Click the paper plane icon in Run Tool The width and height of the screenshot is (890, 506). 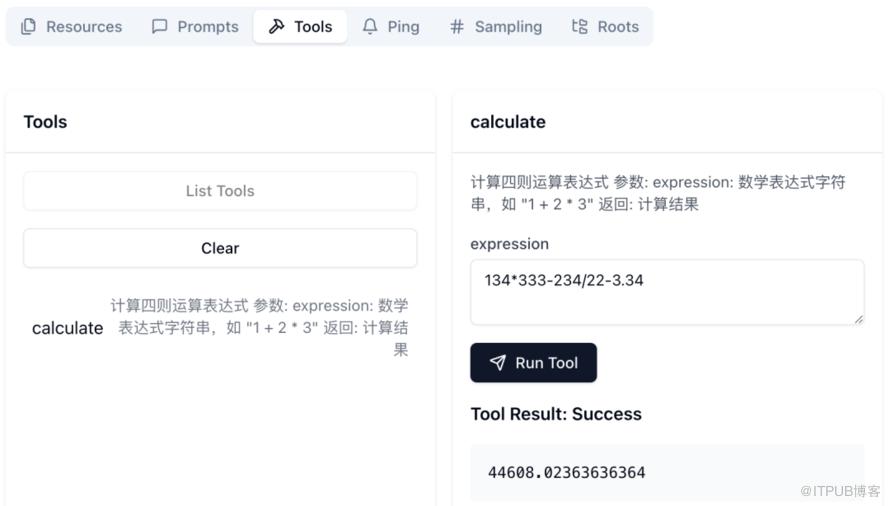[498, 363]
